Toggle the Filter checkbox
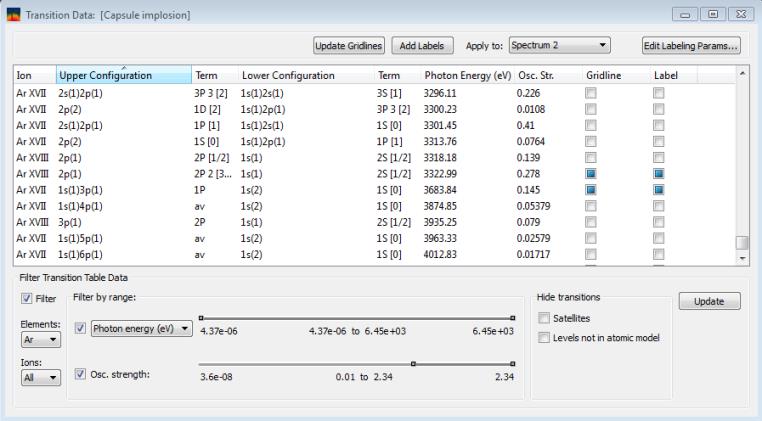The width and height of the screenshot is (762, 421). pyautogui.click(x=27, y=298)
